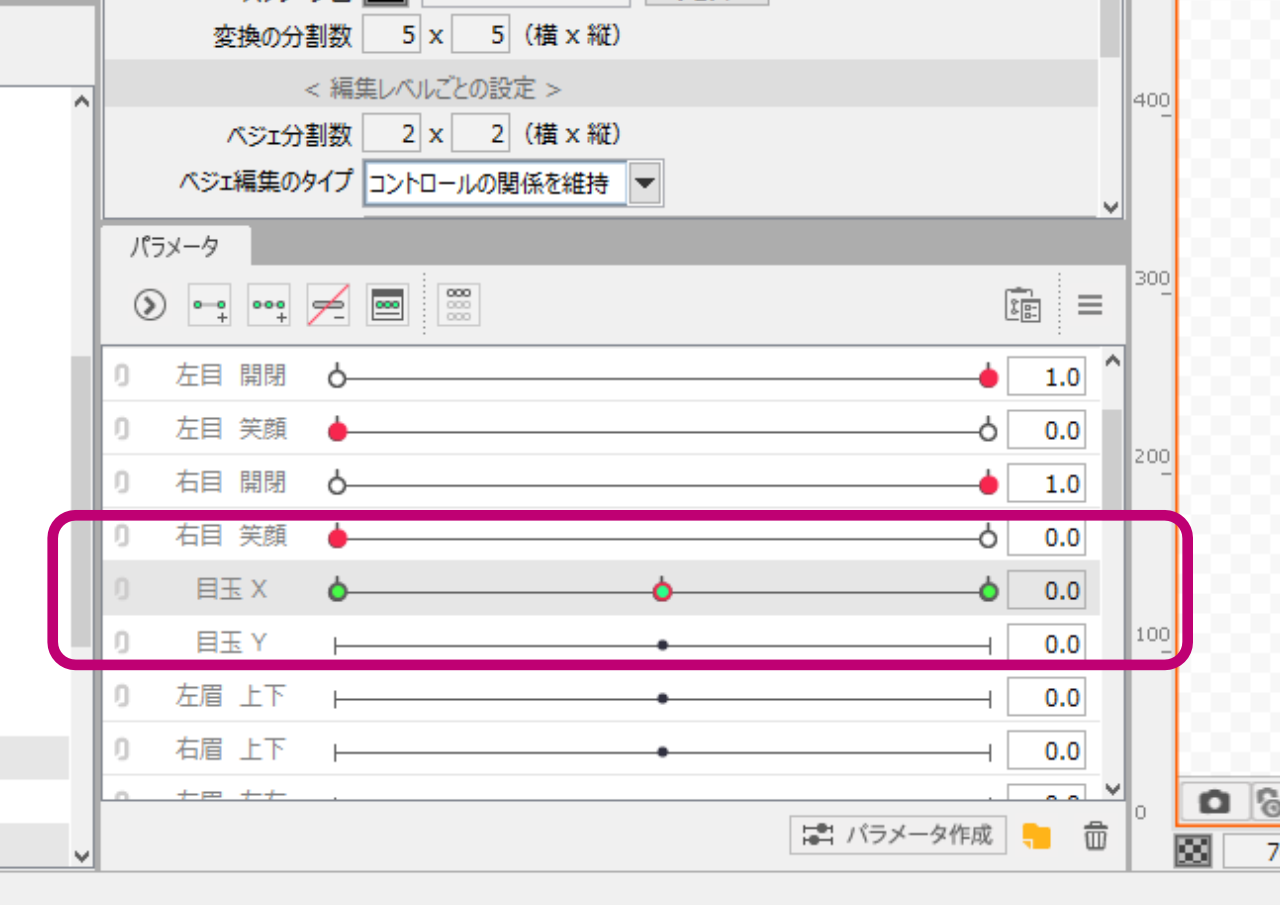This screenshot has width=1280, height=905.
Task: Click the inspector panel scroll down arrow
Action: (x=1110, y=207)
